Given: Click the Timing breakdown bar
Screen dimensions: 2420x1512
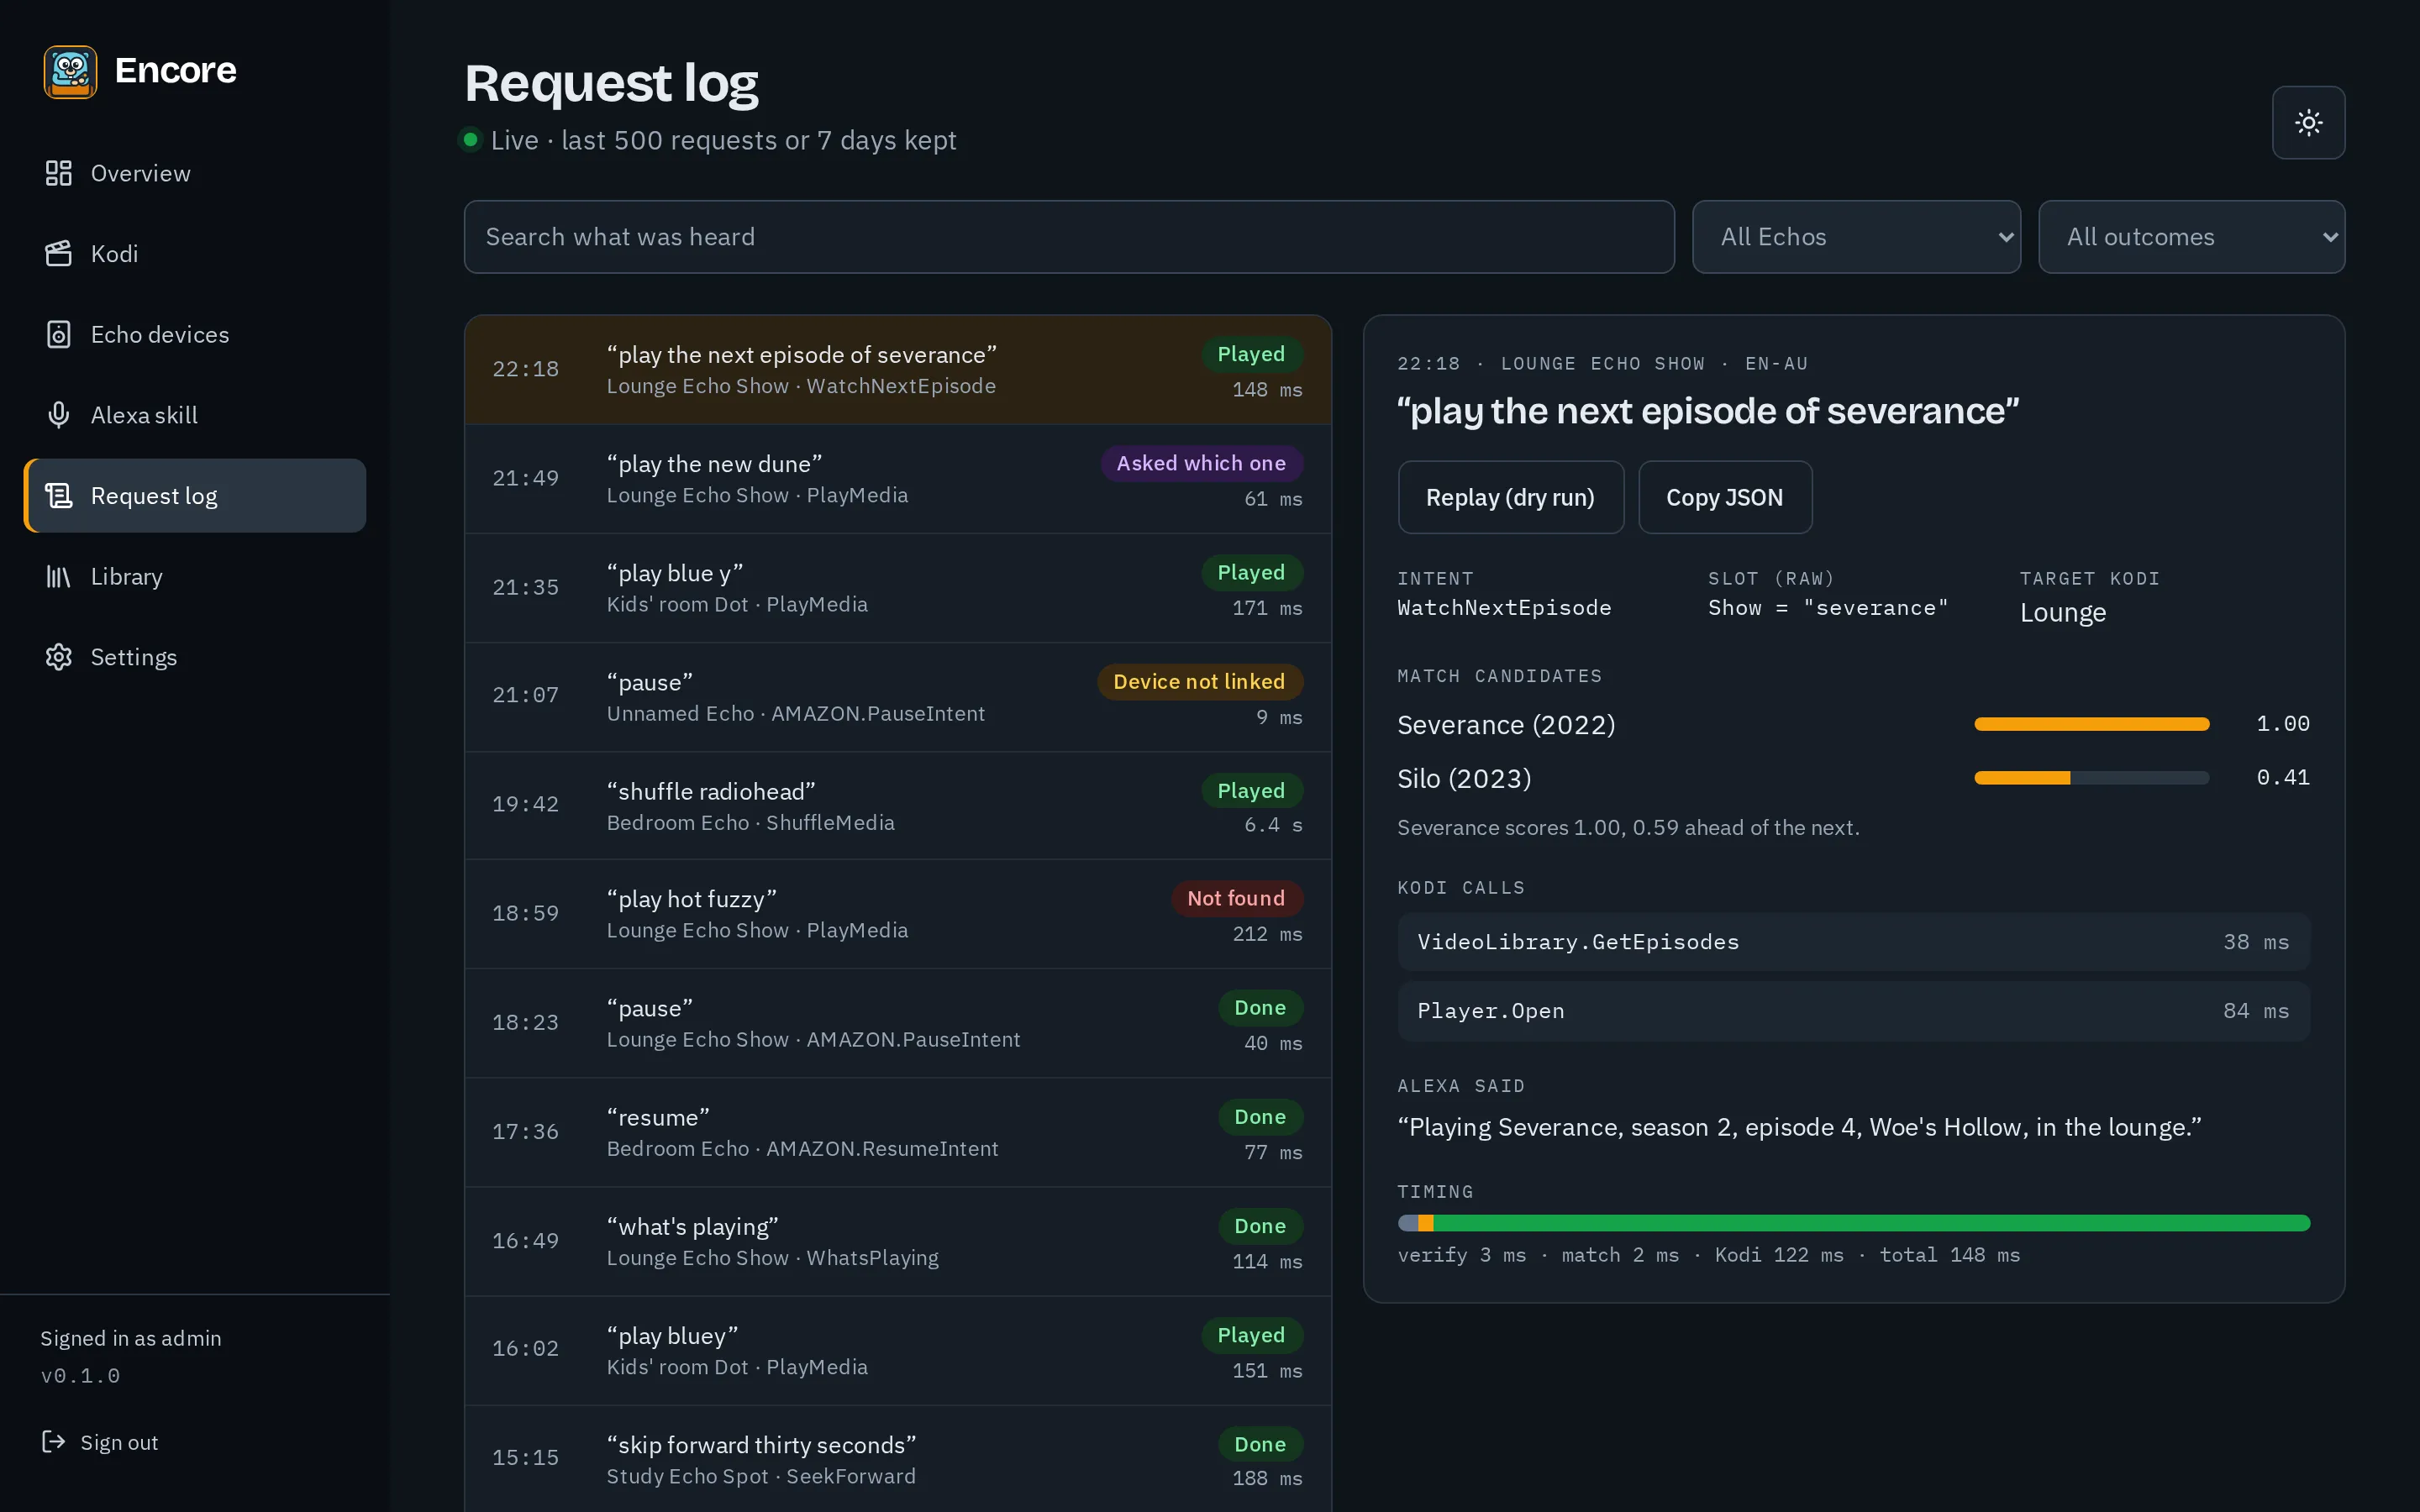Looking at the screenshot, I should pos(1853,1223).
